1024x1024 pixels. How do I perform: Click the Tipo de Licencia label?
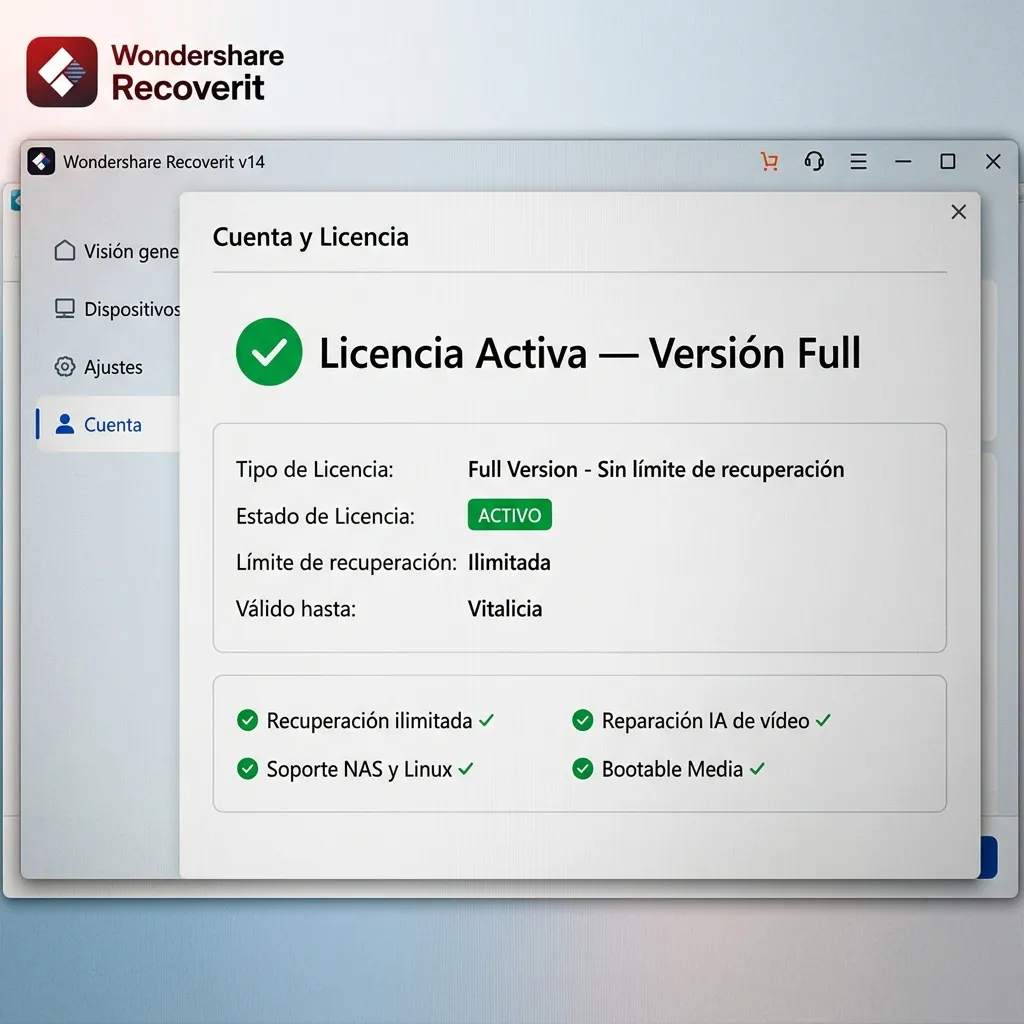(315, 469)
